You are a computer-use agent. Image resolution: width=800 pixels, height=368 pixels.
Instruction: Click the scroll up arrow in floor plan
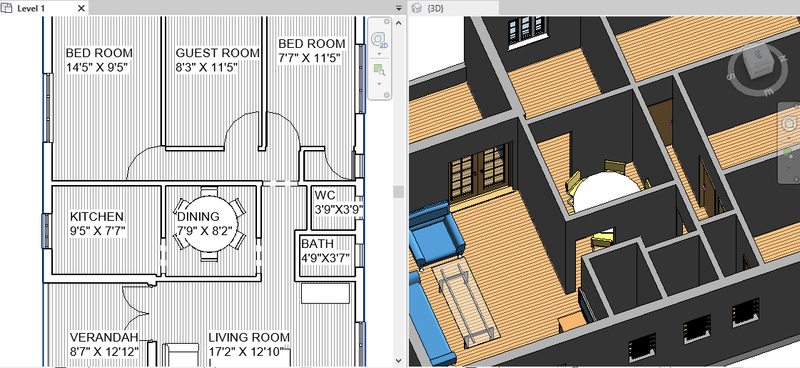click(398, 23)
